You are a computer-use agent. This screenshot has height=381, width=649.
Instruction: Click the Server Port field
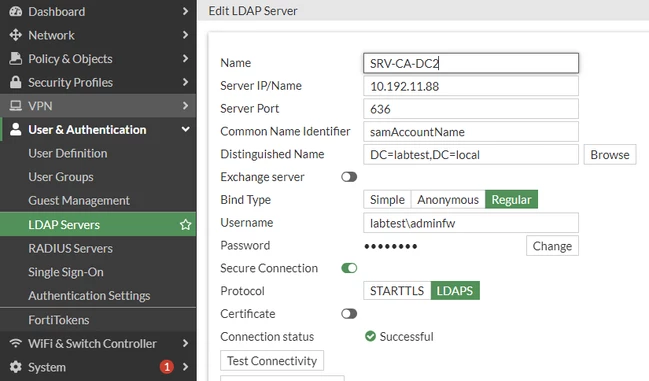[x=471, y=109]
